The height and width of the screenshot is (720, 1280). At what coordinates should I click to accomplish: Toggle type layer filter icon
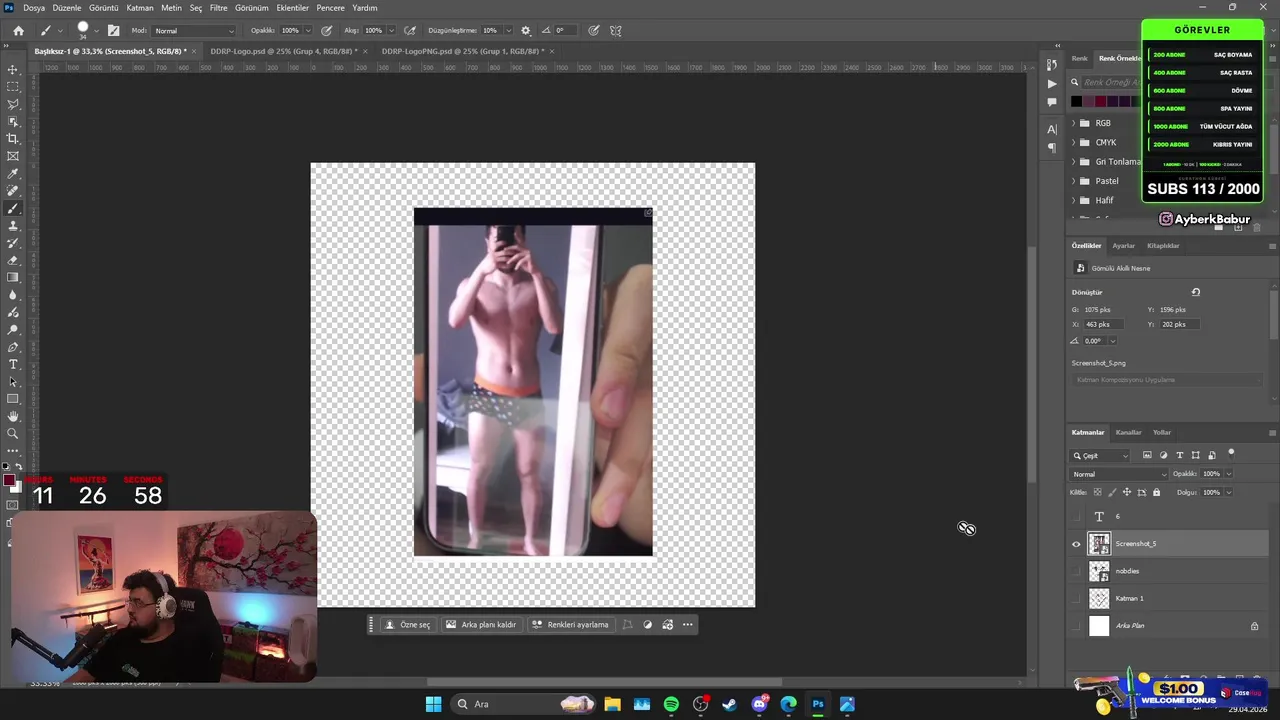click(1179, 455)
